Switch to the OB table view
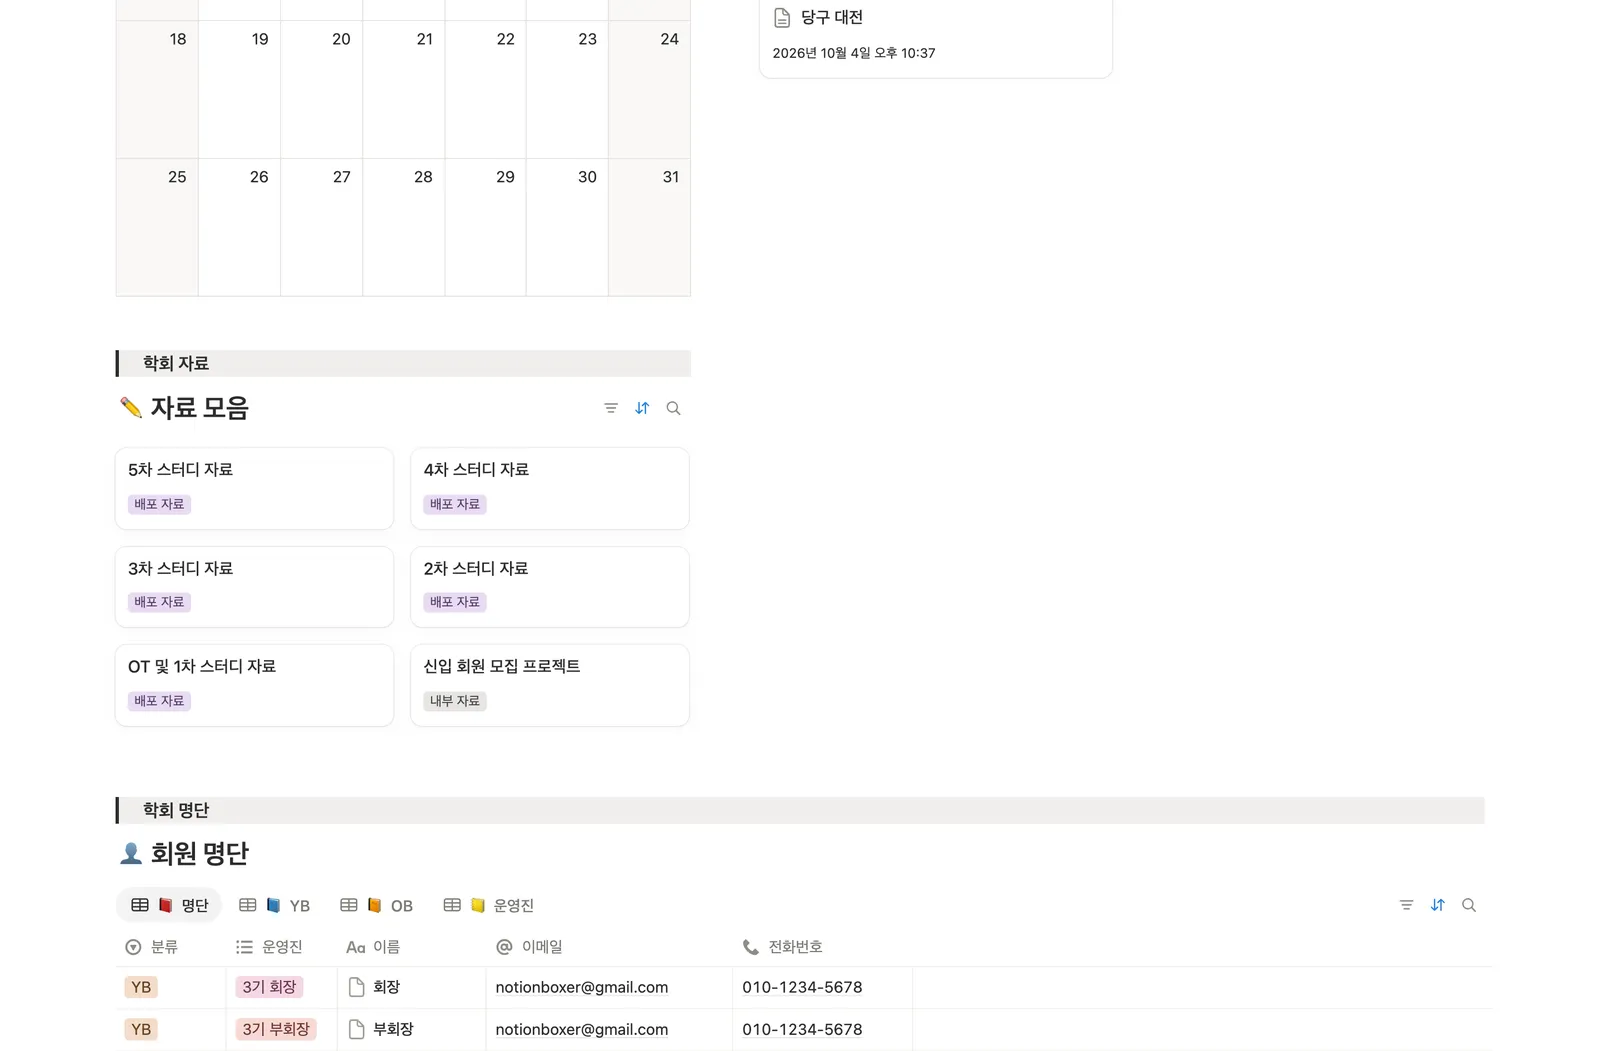This screenshot has height=1051, width=1600. [376, 905]
